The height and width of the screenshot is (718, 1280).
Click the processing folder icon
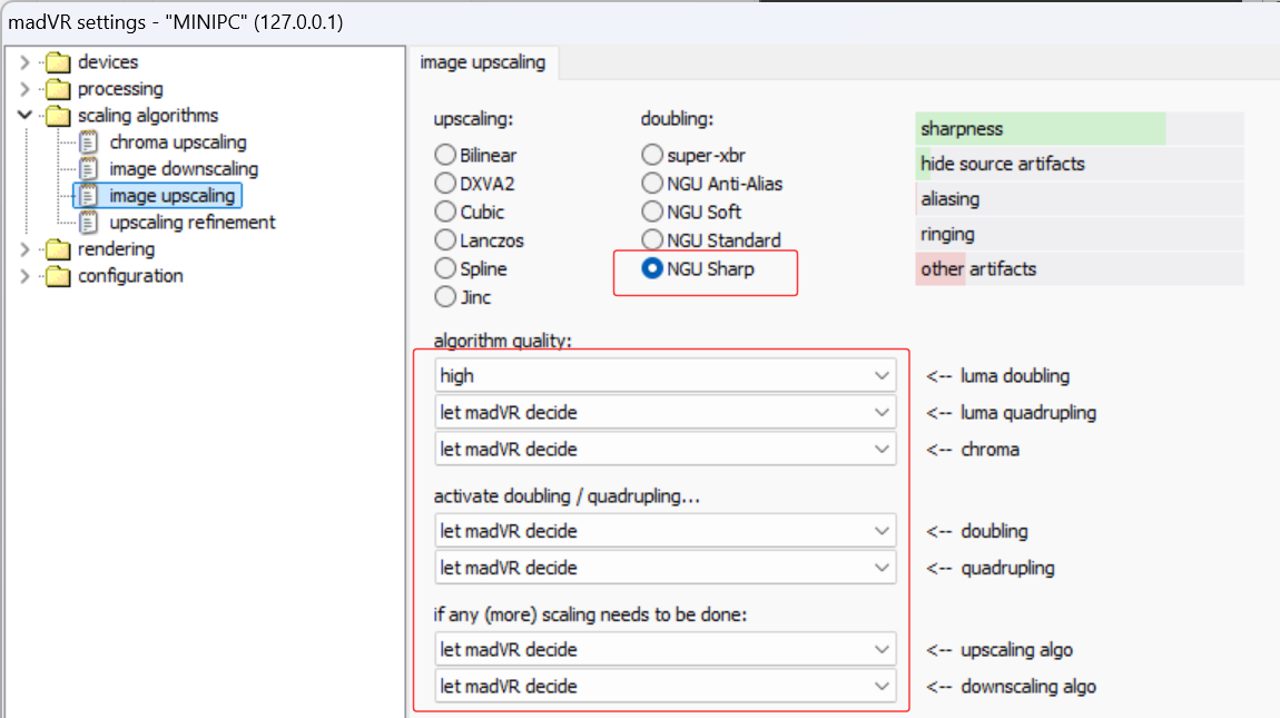pos(58,89)
